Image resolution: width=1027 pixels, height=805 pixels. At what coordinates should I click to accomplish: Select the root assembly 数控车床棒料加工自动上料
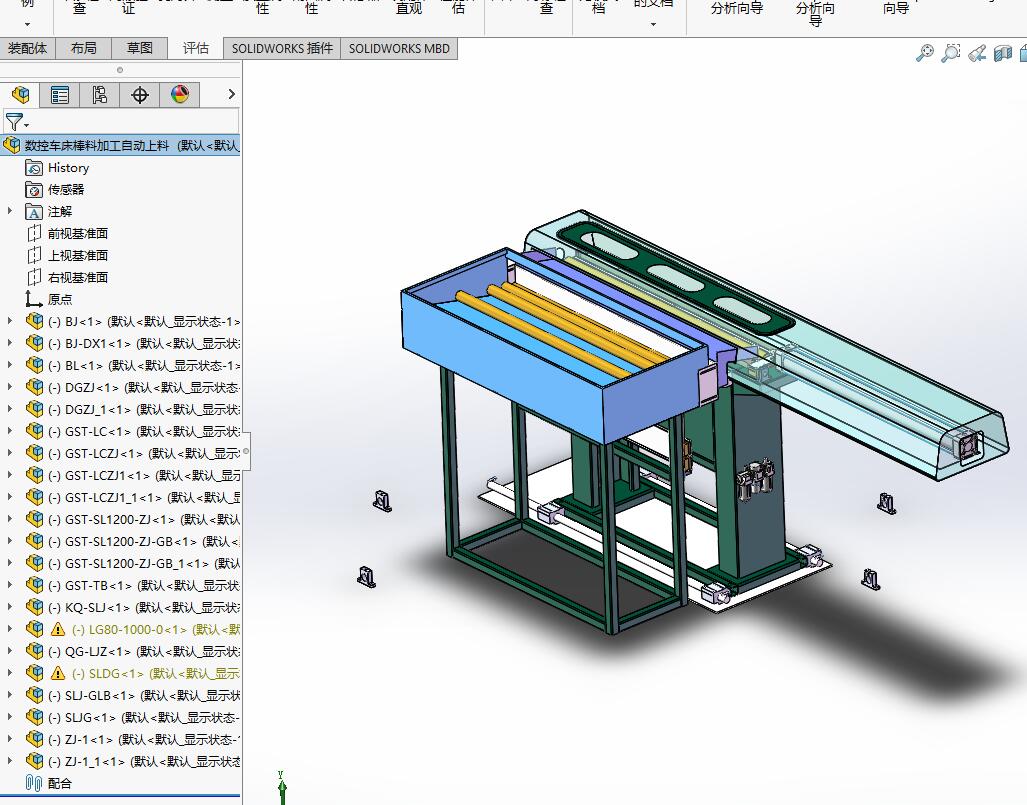tap(121, 145)
